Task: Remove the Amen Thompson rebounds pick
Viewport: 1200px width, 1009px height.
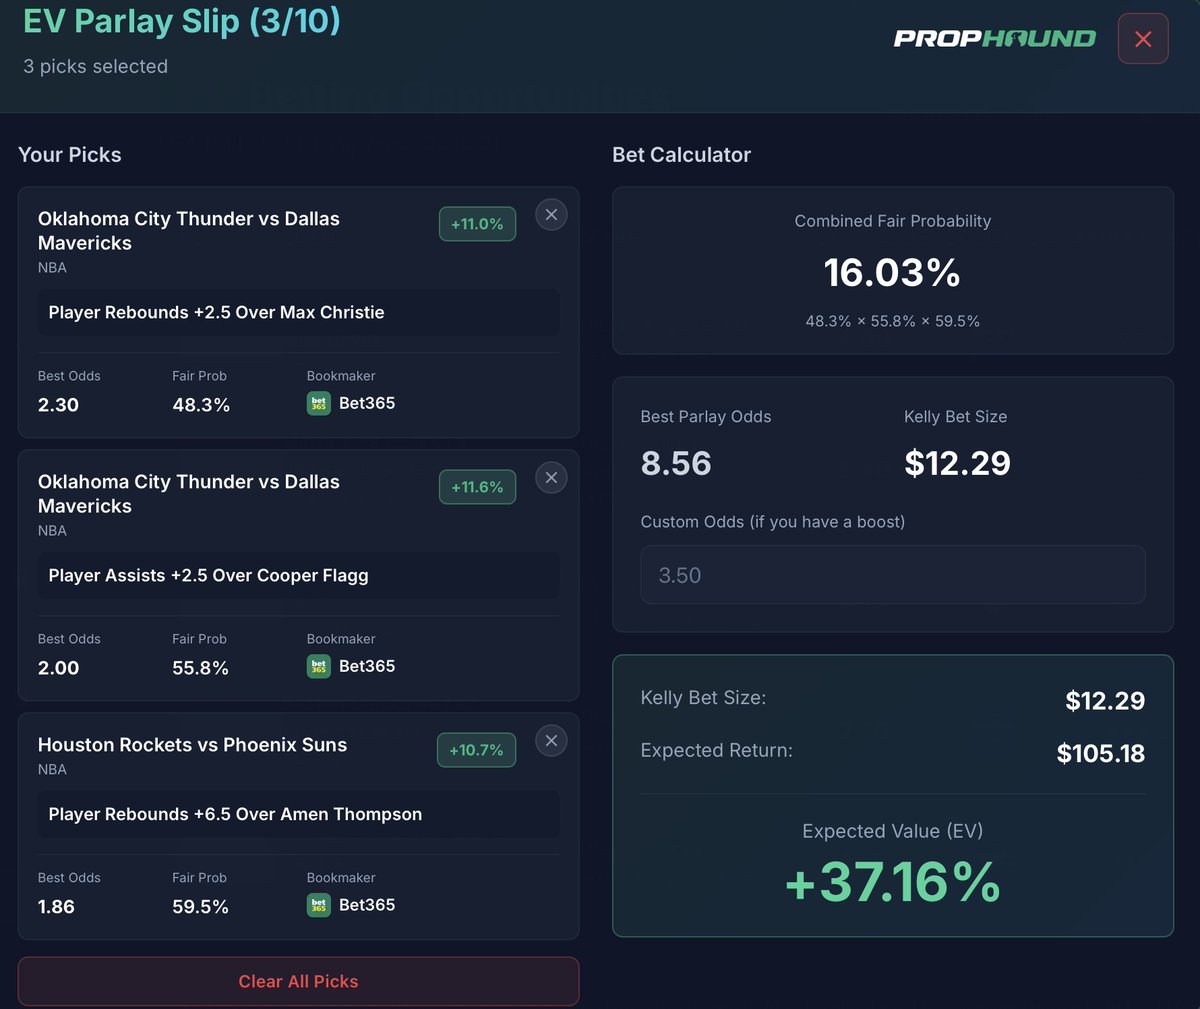Action: [551, 740]
